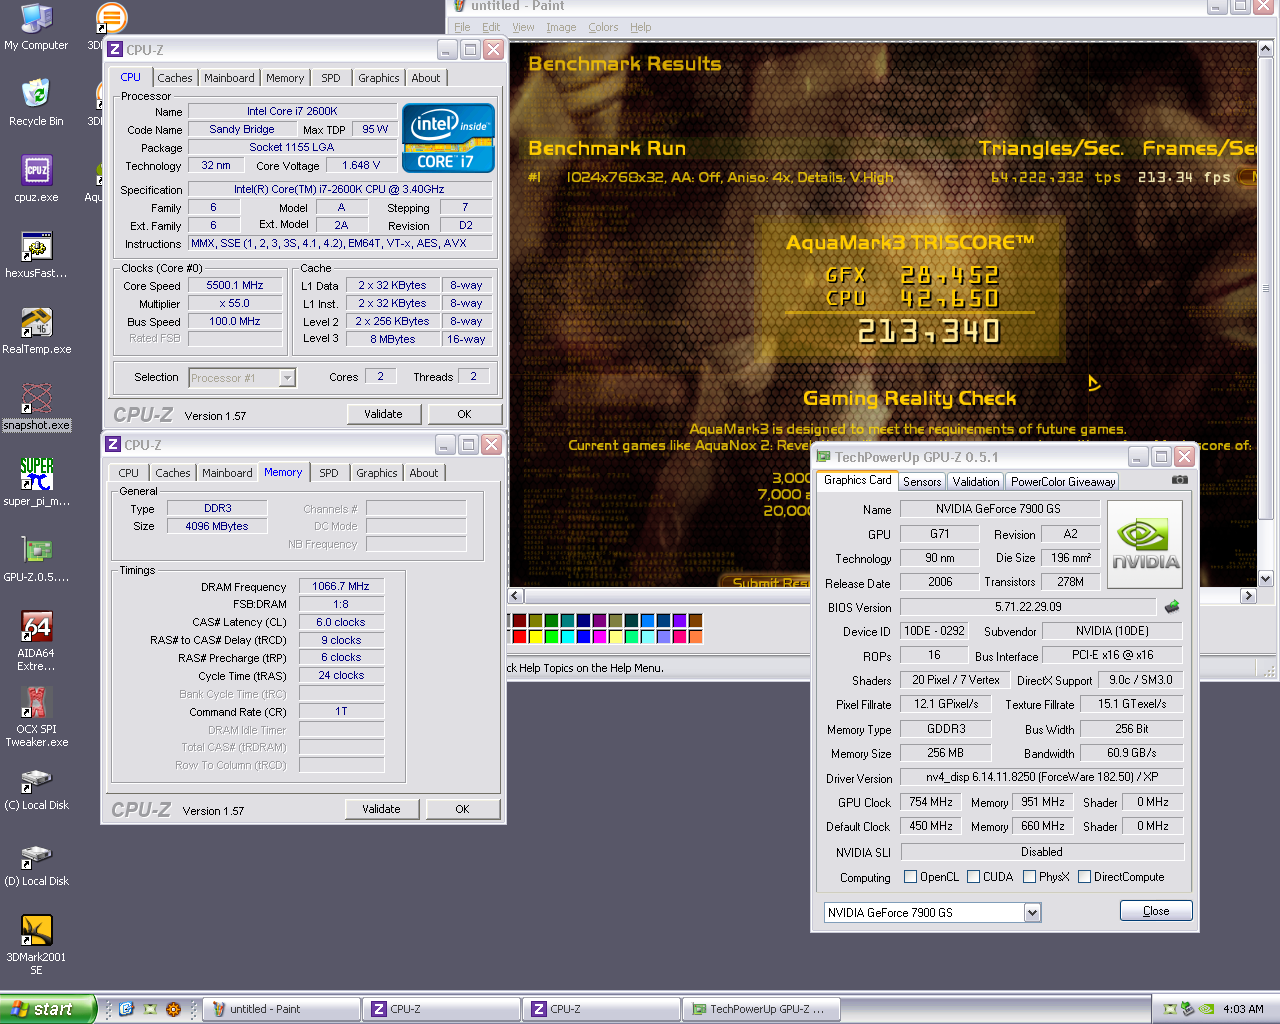This screenshot has width=1280, height=1024.
Task: Switch to TechPowerUp GPU-Z taskbar button
Action: (761, 1009)
